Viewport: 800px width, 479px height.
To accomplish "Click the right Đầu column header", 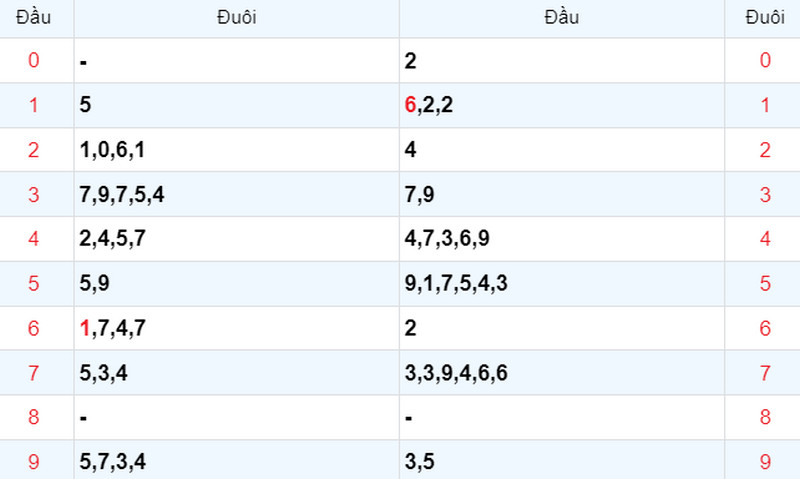I will click(x=562, y=18).
